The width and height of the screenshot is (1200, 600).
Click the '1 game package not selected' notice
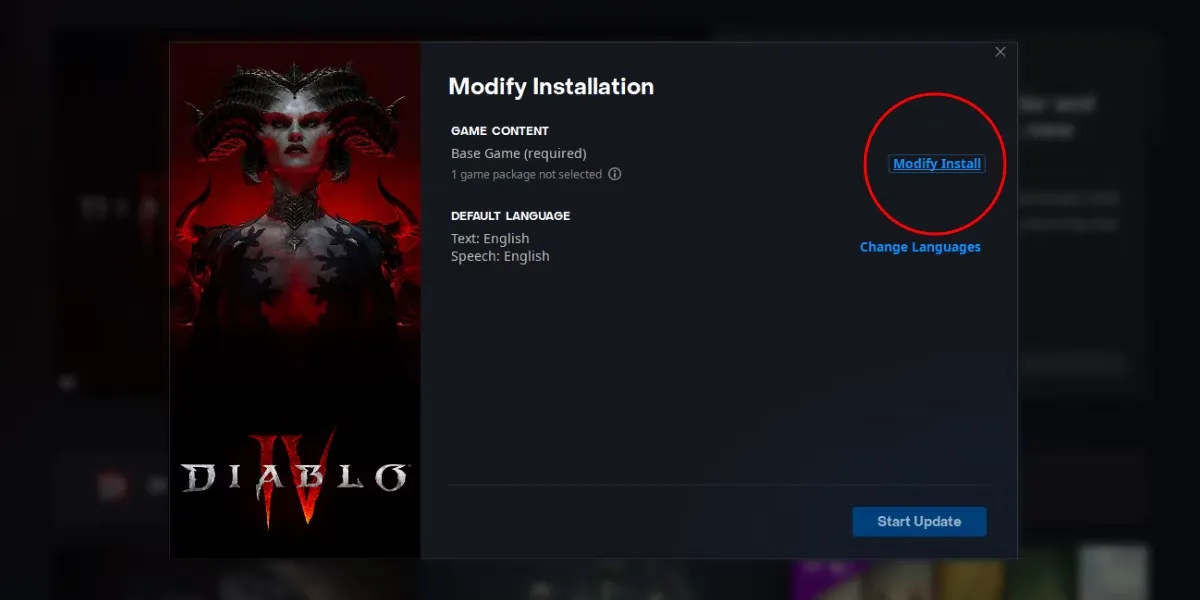click(x=526, y=175)
